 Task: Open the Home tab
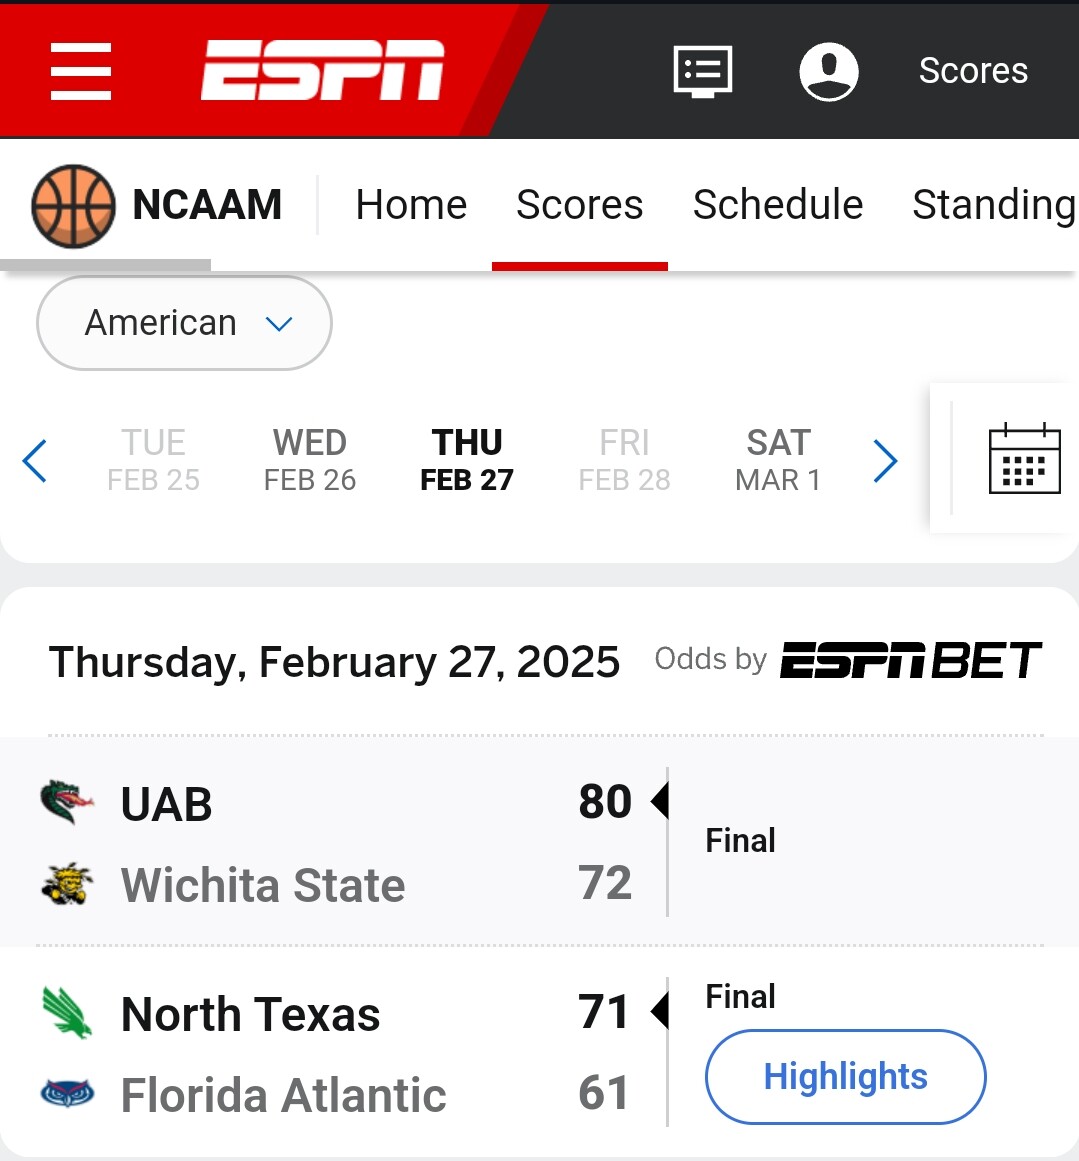click(x=411, y=205)
